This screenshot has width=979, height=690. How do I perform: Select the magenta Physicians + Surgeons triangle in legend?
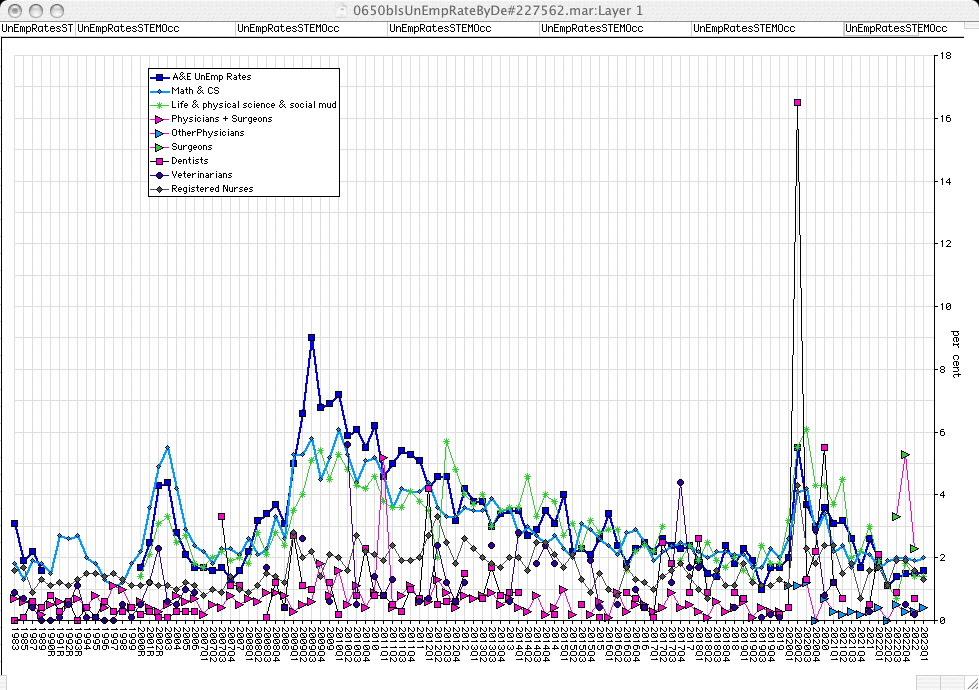[x=159, y=119]
